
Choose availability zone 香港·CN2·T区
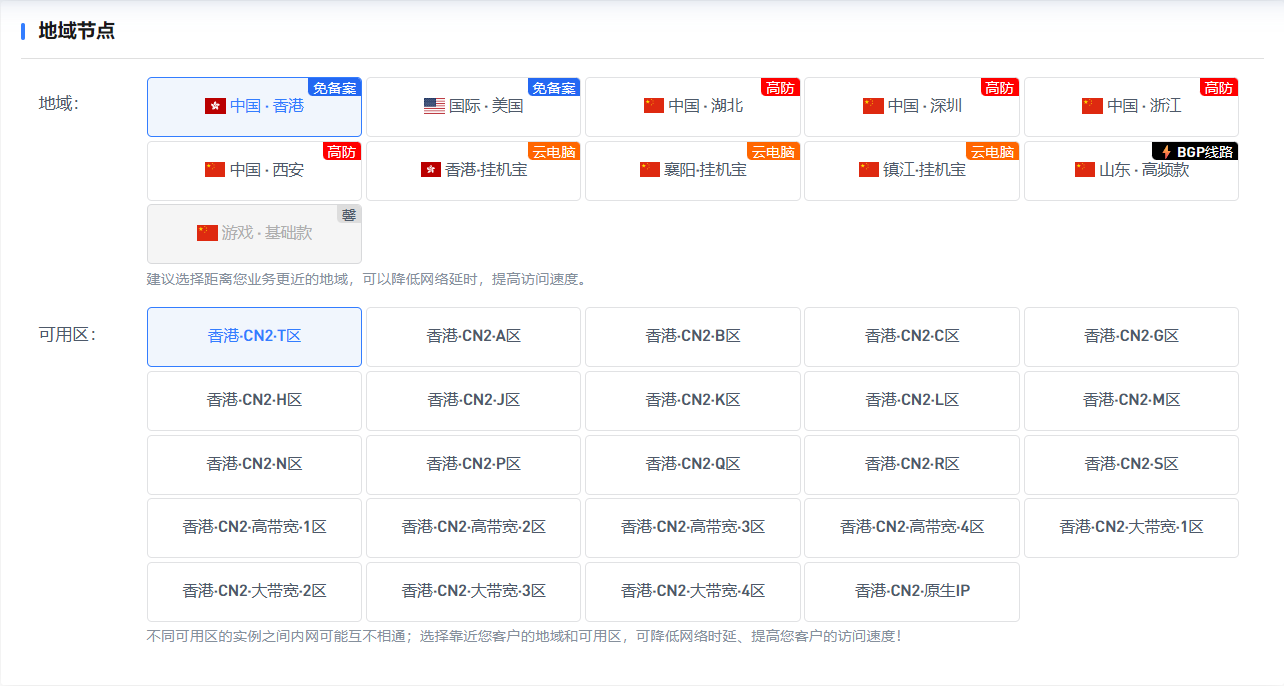click(254, 337)
